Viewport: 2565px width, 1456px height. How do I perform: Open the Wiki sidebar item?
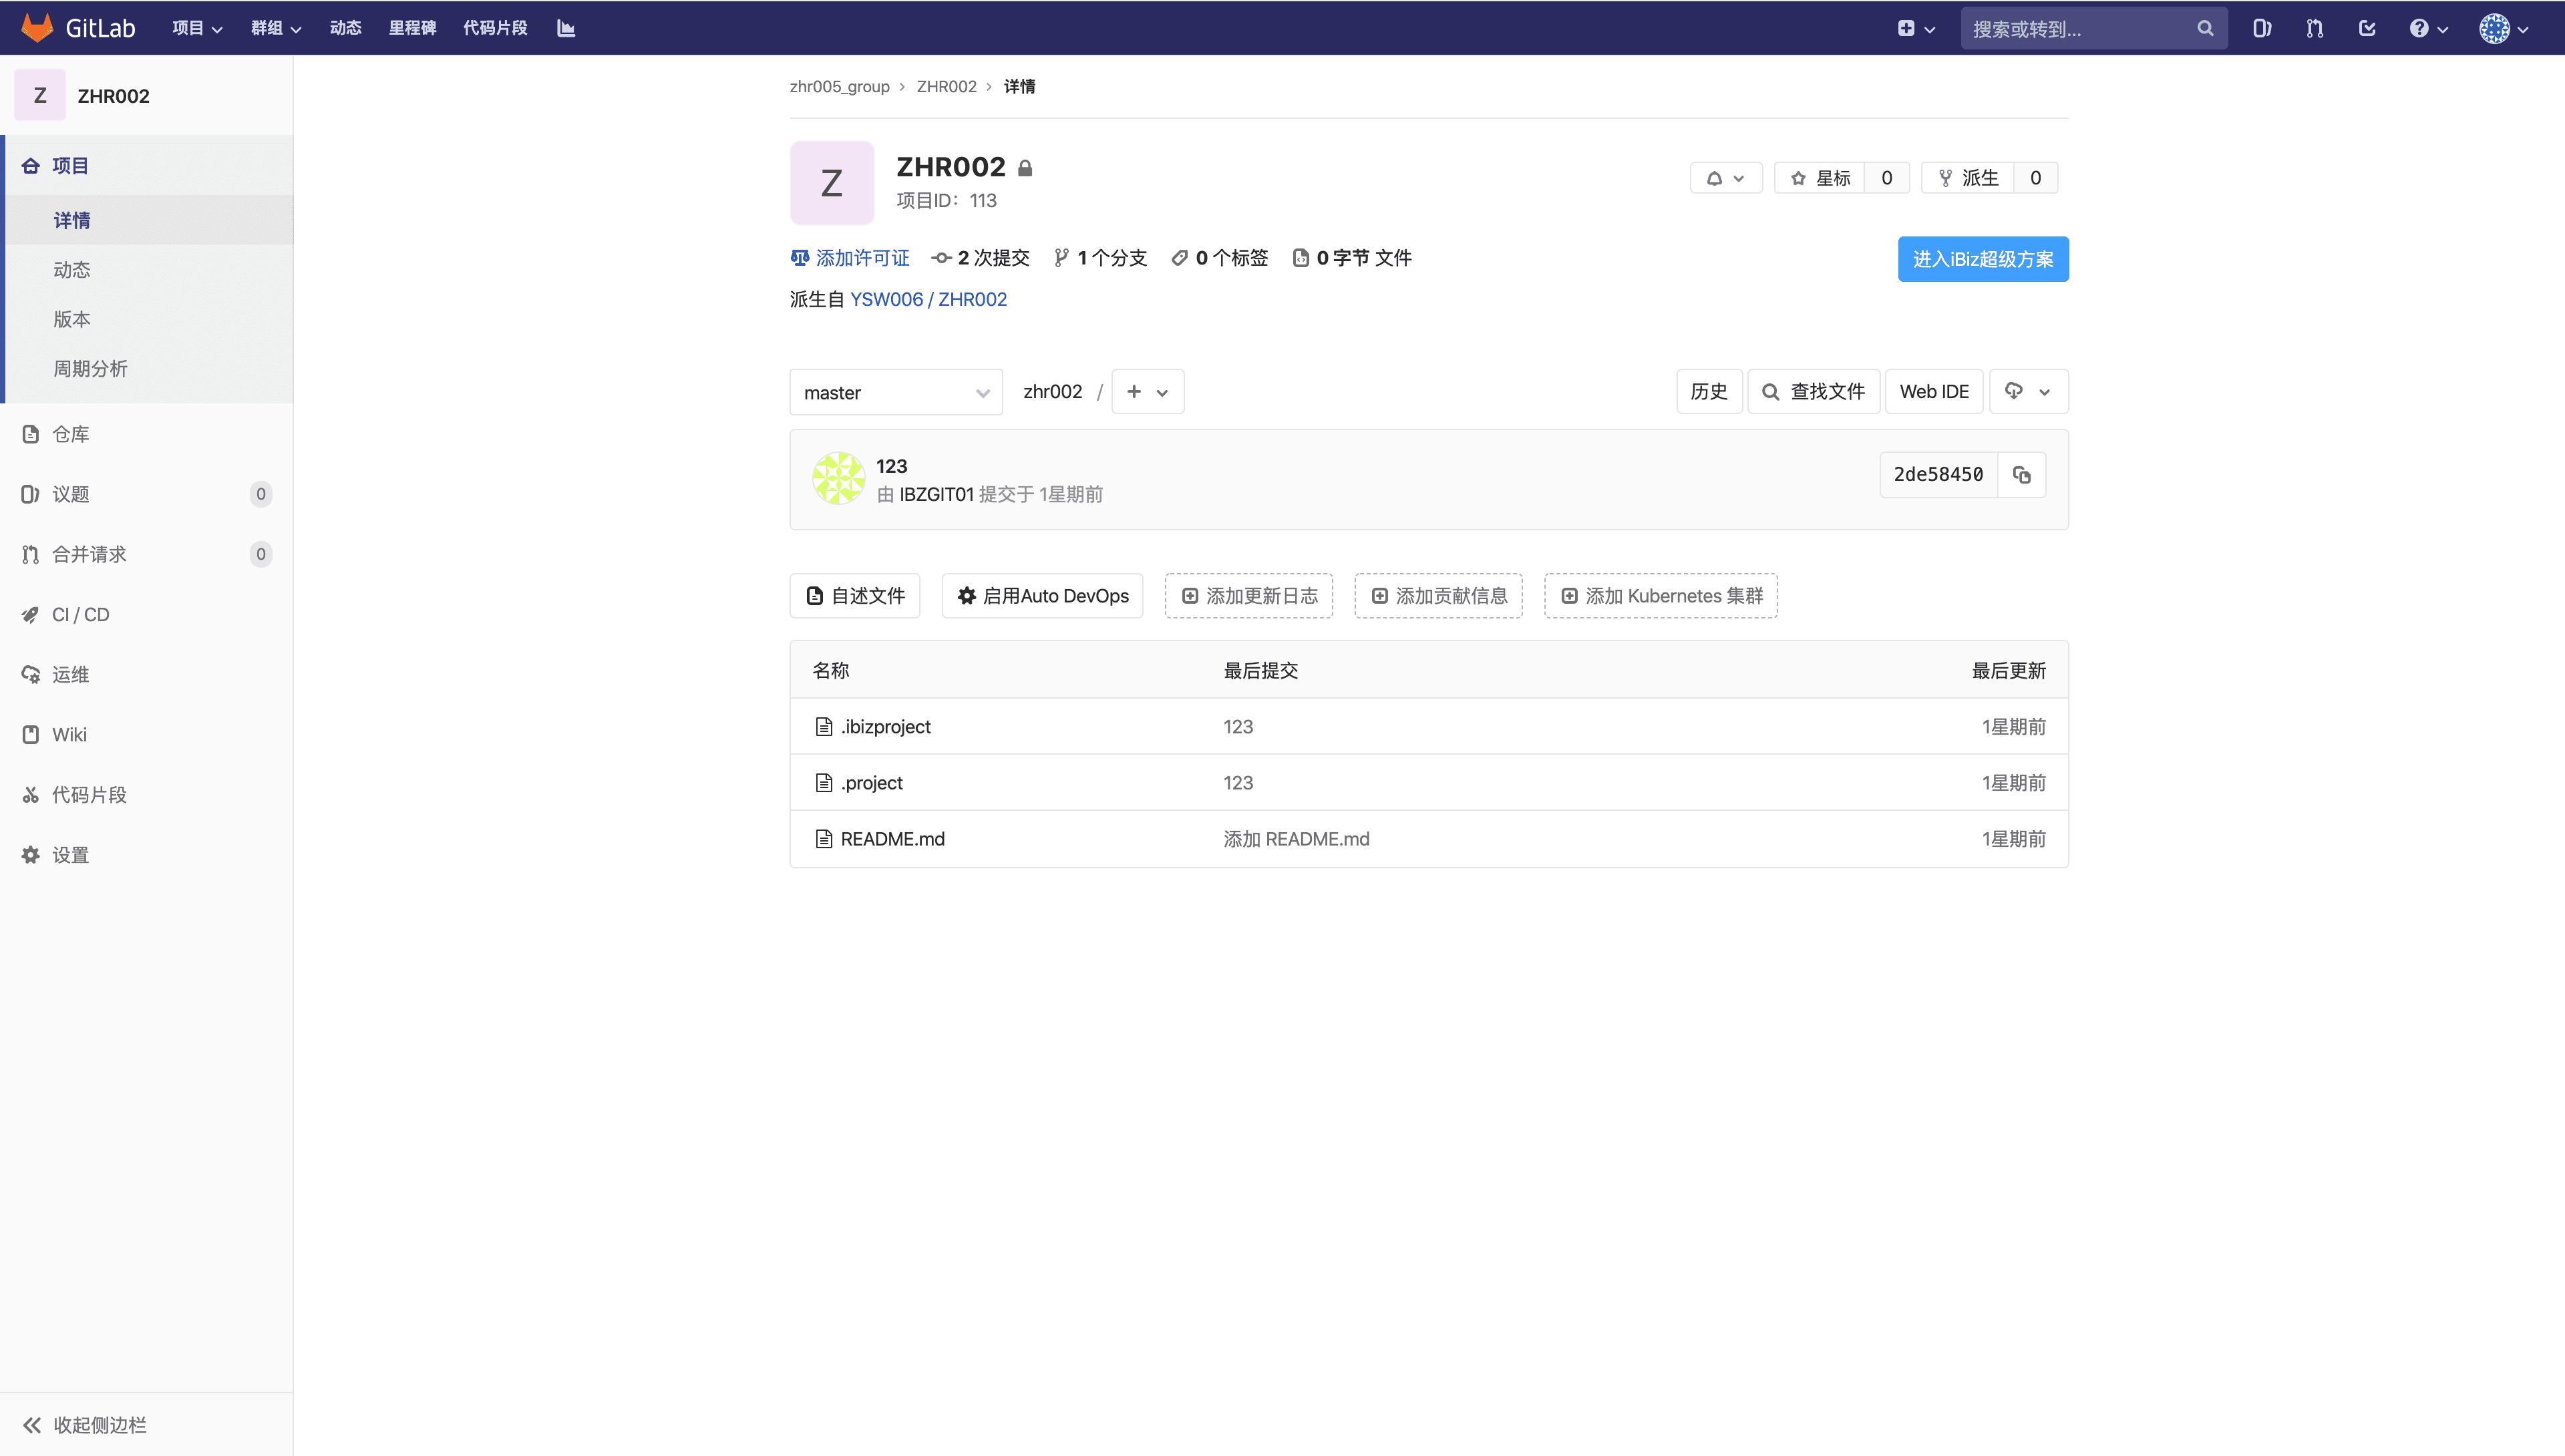click(147, 734)
